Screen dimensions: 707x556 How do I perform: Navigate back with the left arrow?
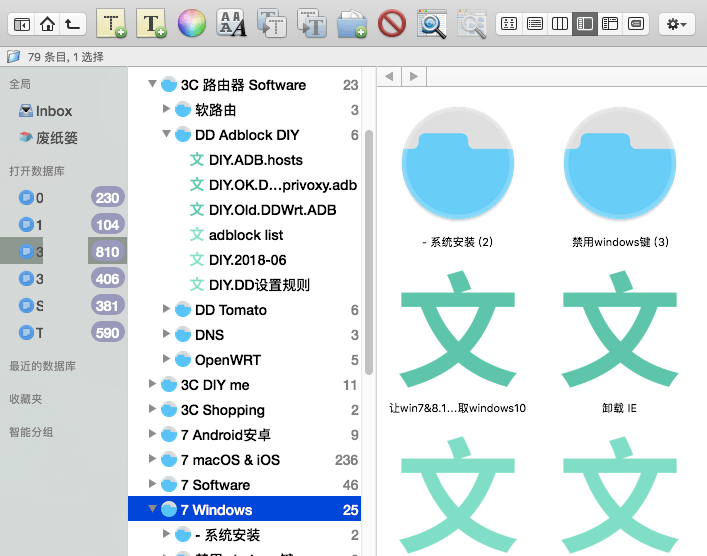pos(389,76)
